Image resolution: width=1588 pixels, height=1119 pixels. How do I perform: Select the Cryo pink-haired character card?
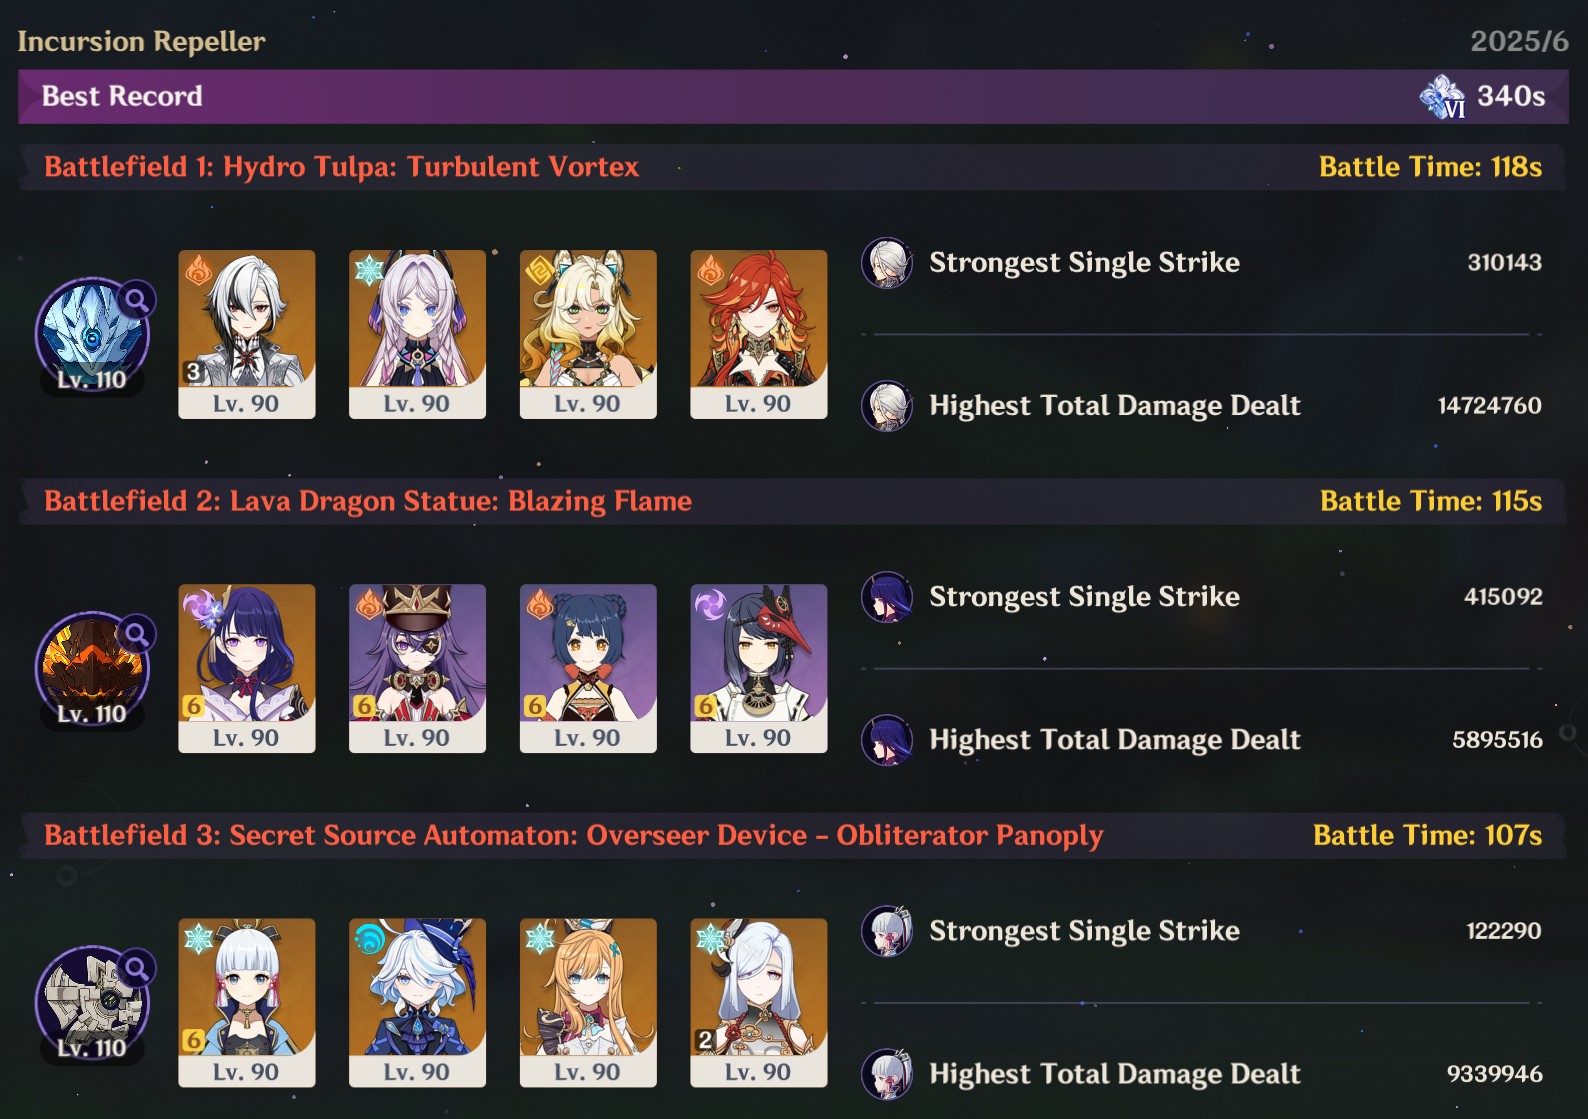[417, 334]
